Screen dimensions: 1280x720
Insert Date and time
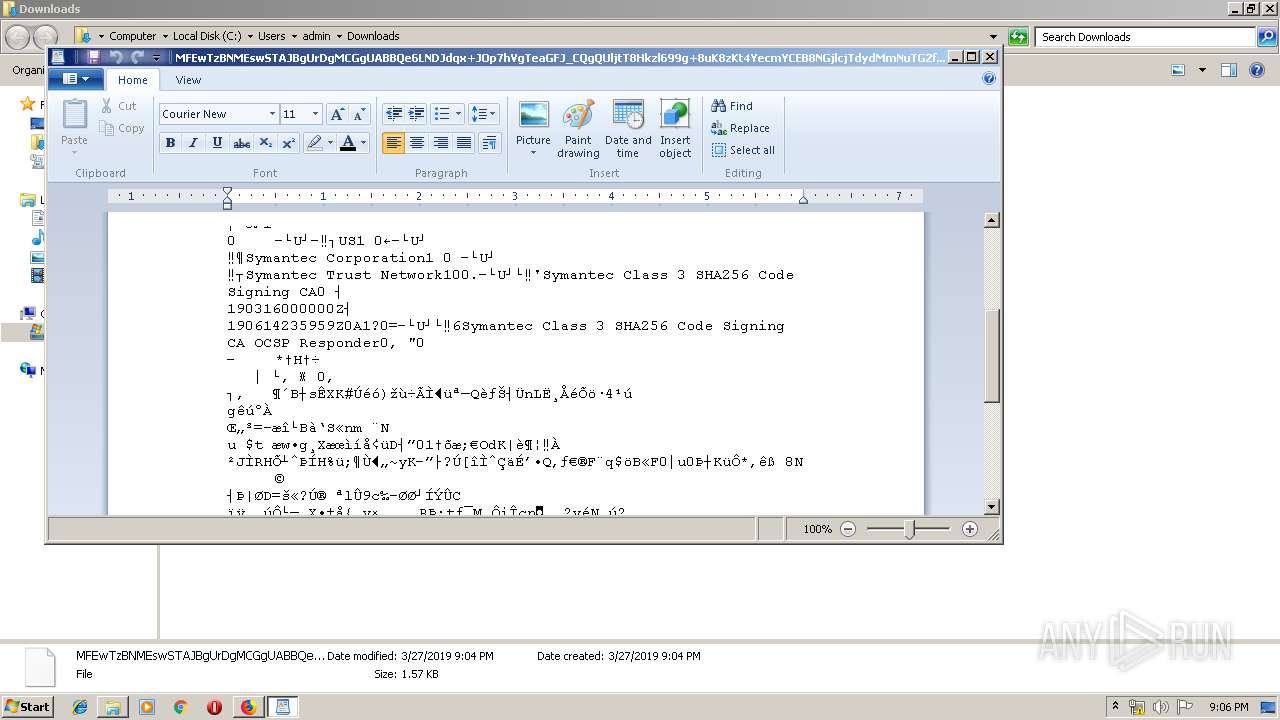628,129
